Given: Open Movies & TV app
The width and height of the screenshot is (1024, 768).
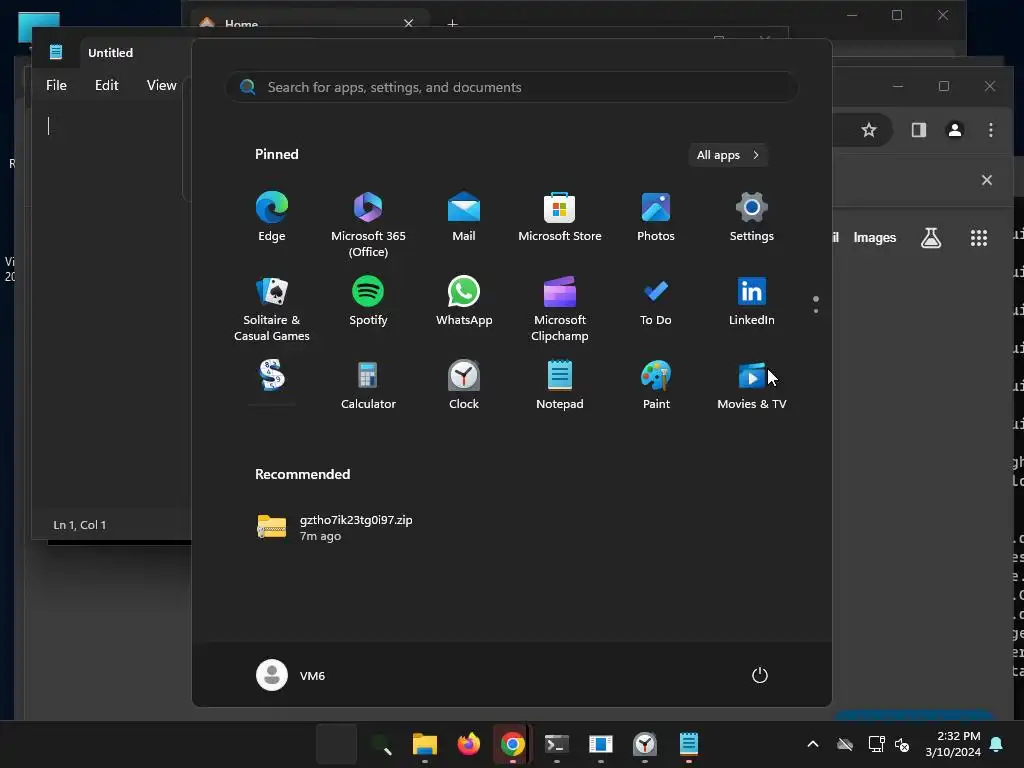Looking at the screenshot, I should click(752, 385).
